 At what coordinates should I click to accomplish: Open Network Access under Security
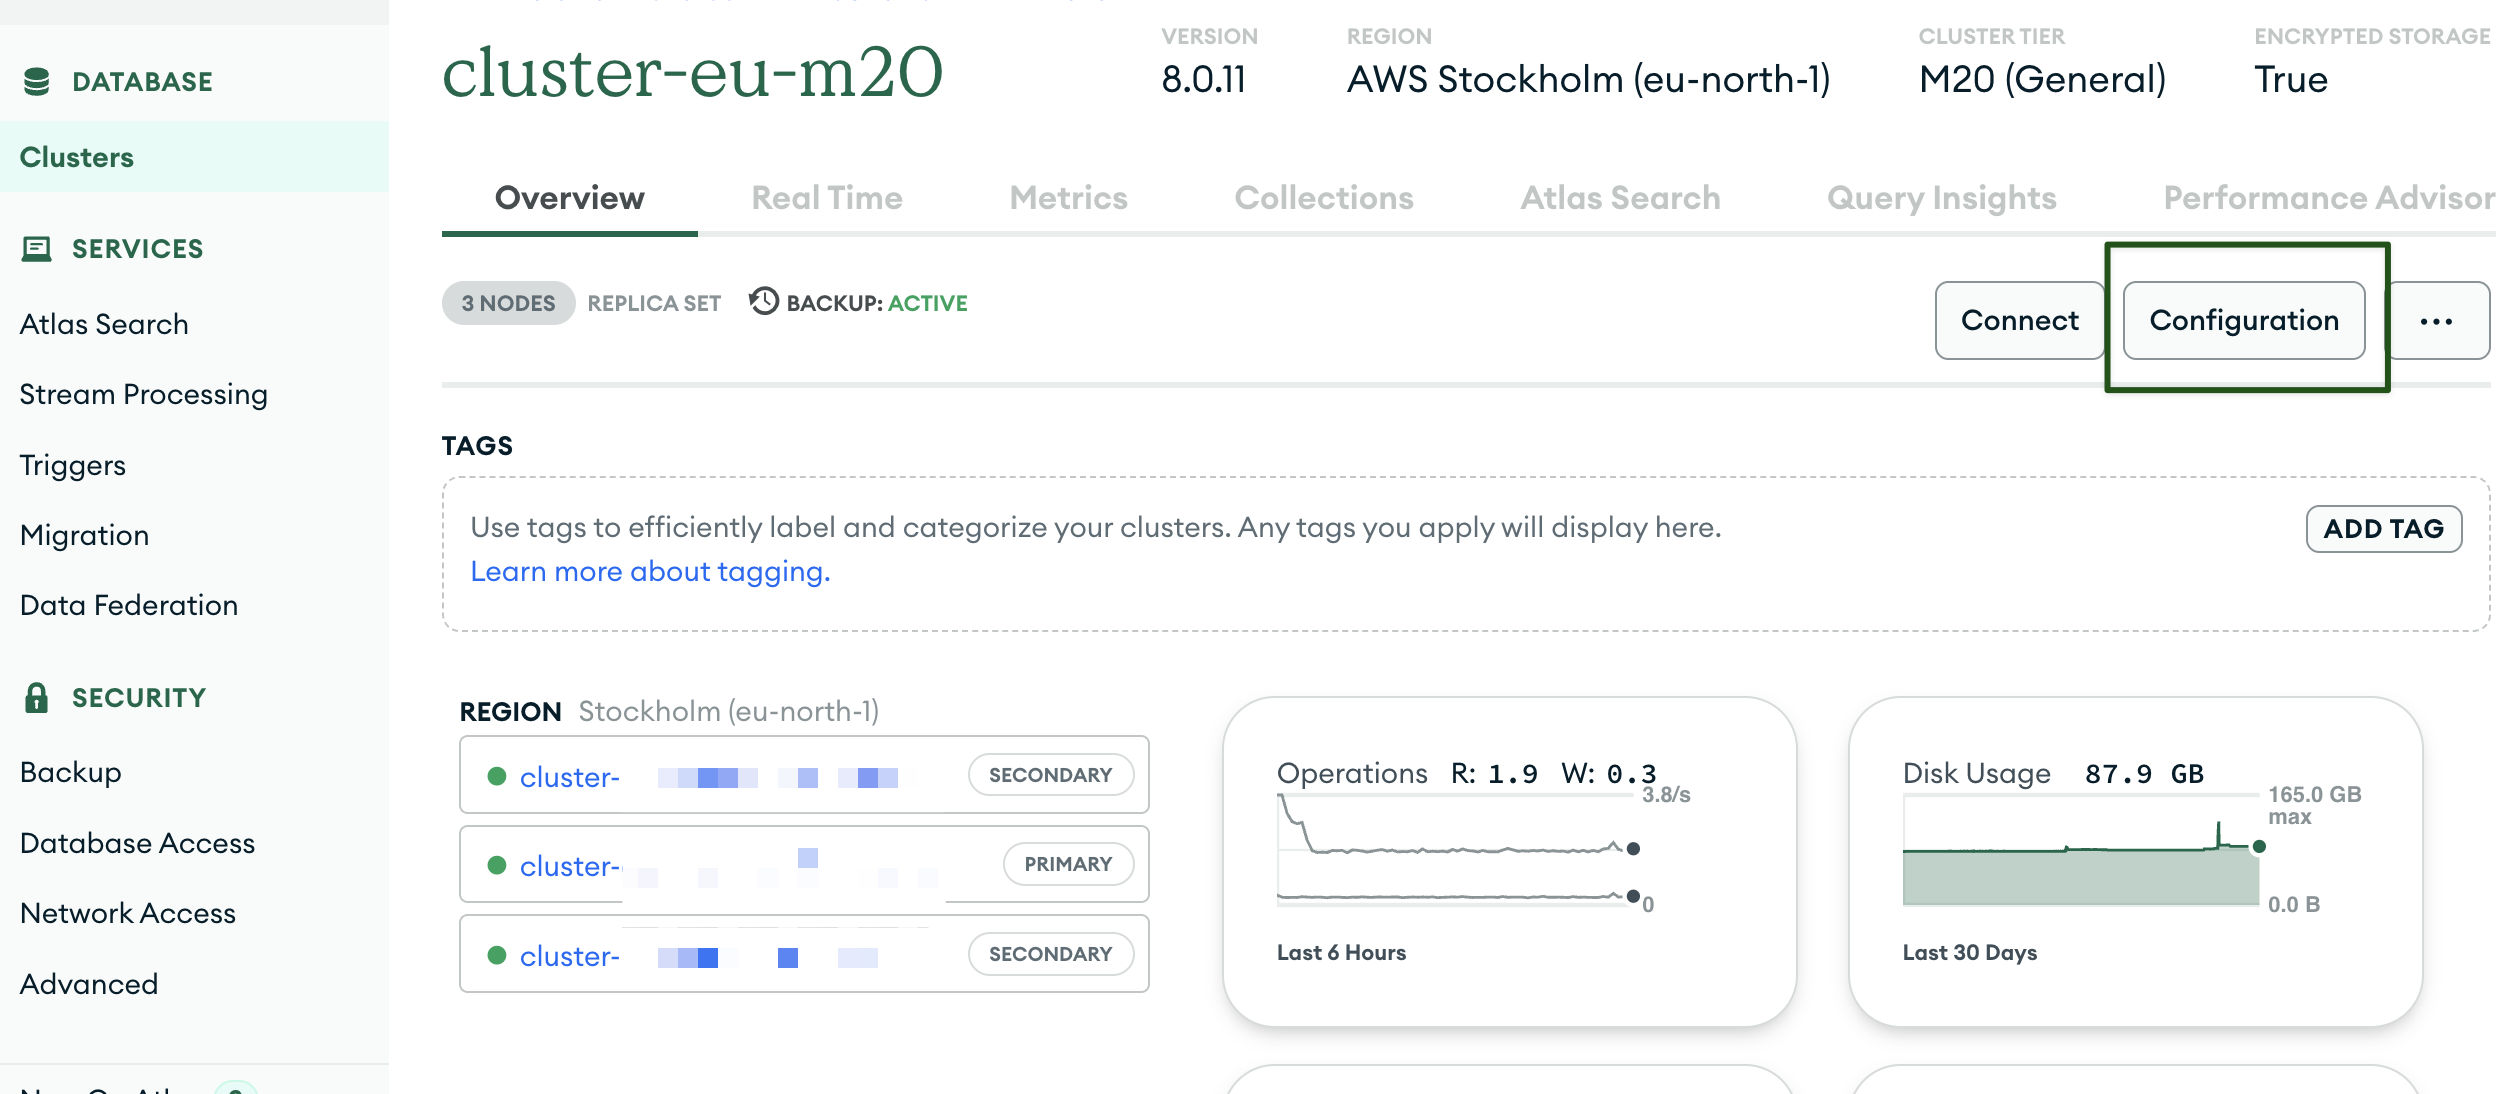point(127,912)
